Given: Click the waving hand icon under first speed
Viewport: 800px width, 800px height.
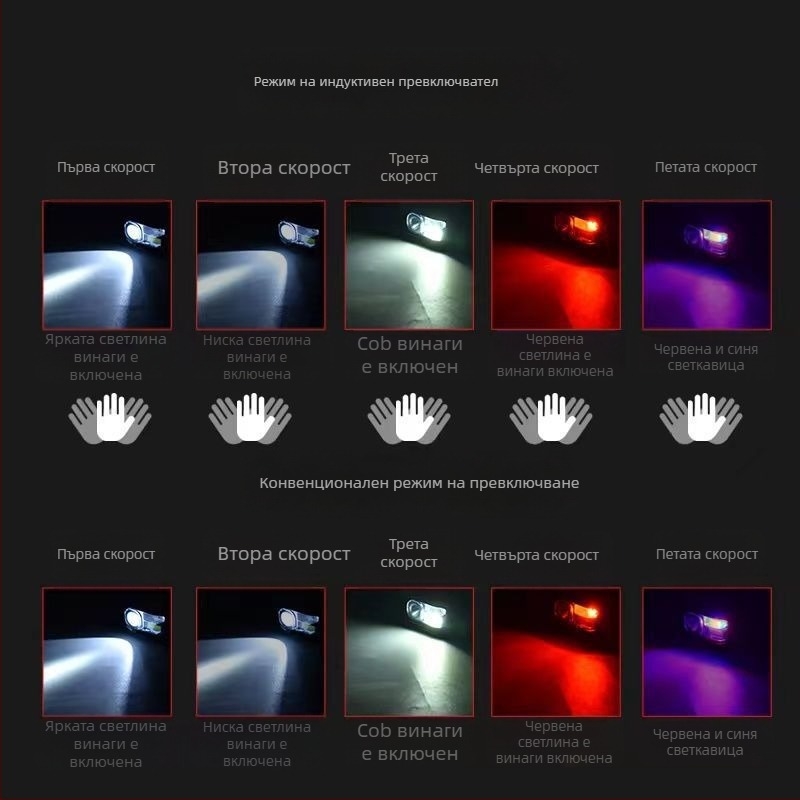Looking at the screenshot, I should click(x=109, y=418).
